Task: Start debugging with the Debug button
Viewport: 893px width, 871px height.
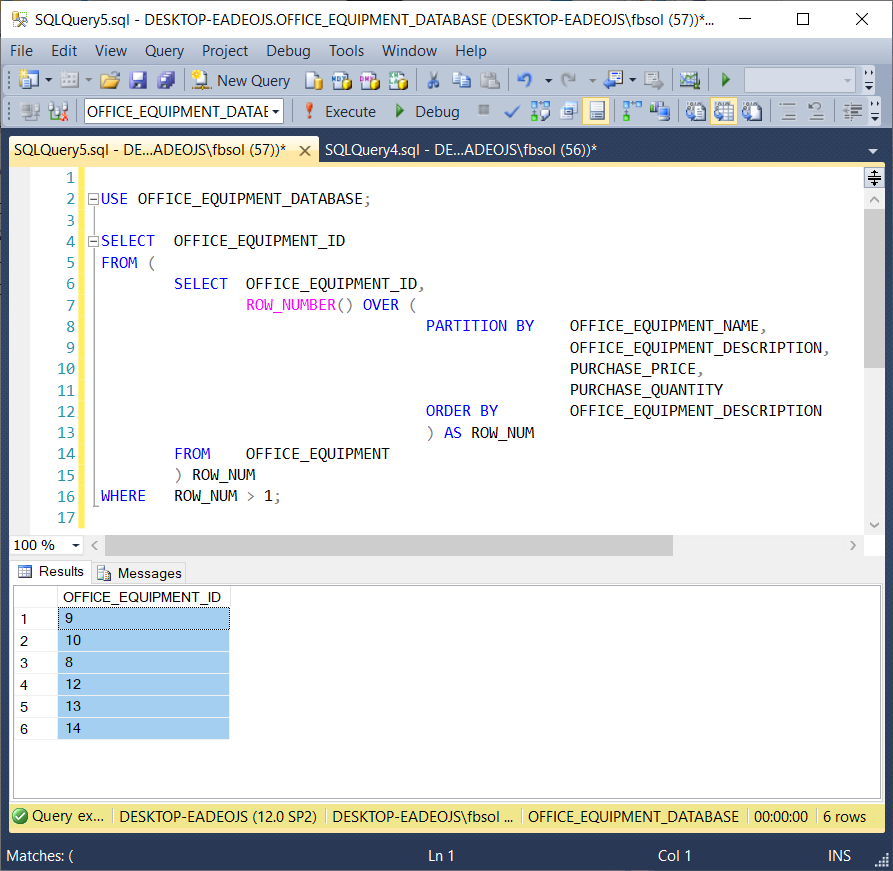Action: (x=427, y=111)
